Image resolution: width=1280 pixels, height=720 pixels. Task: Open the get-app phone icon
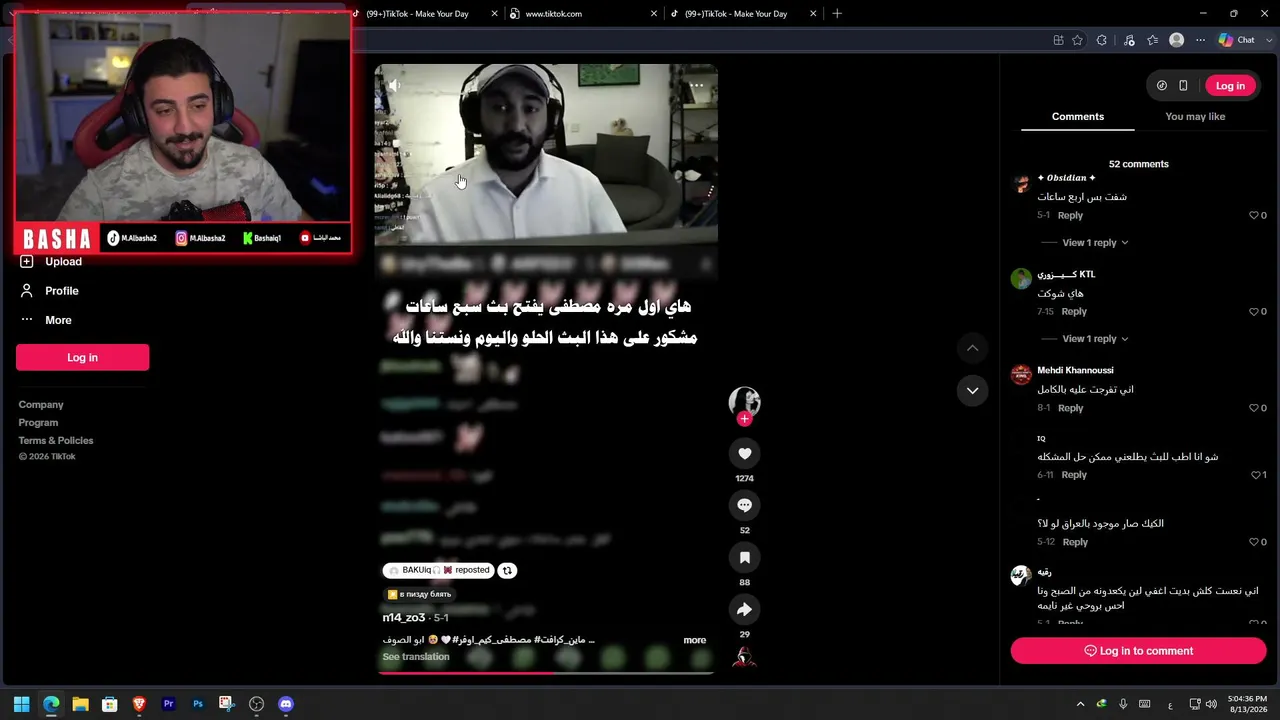1183,86
